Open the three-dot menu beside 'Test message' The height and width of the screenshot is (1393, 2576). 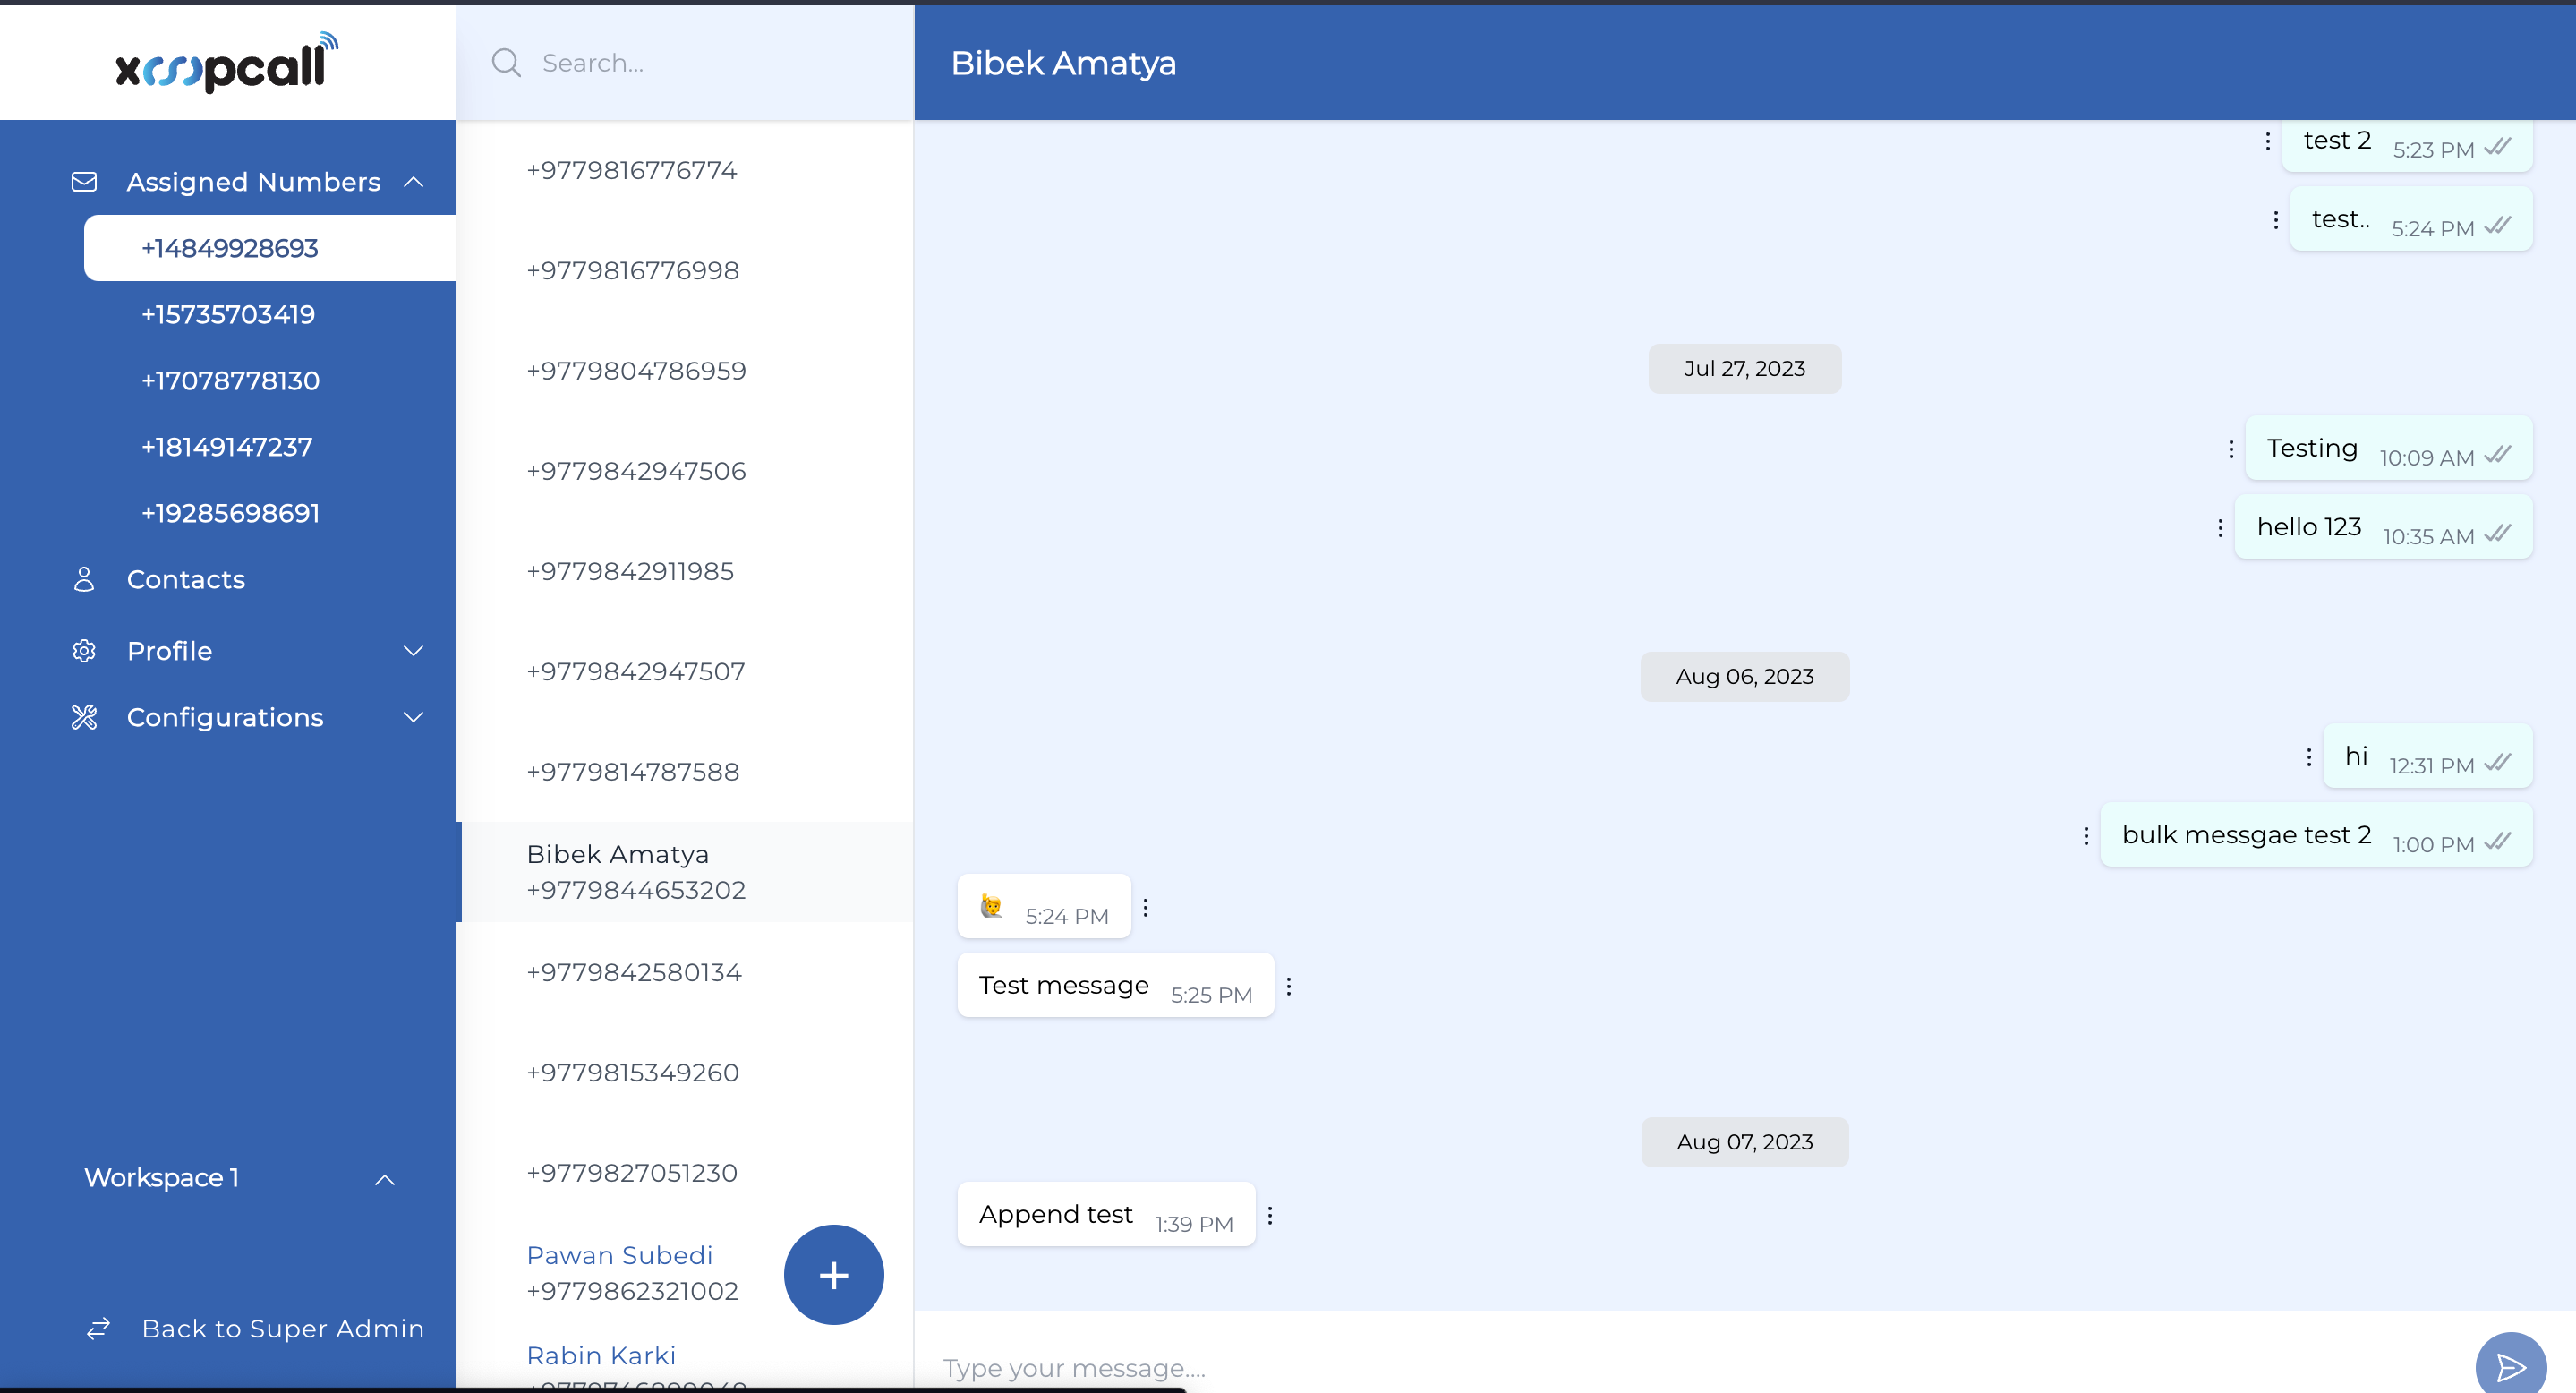1288,986
